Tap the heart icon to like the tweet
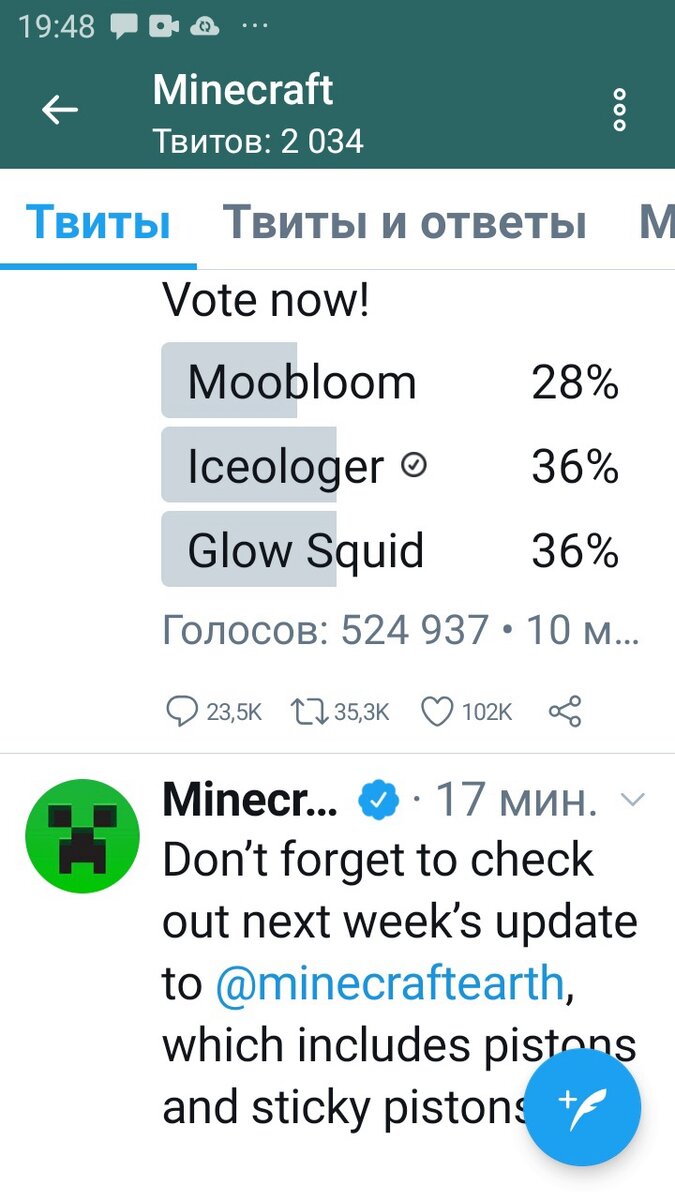The width and height of the screenshot is (675, 1200). click(x=437, y=712)
